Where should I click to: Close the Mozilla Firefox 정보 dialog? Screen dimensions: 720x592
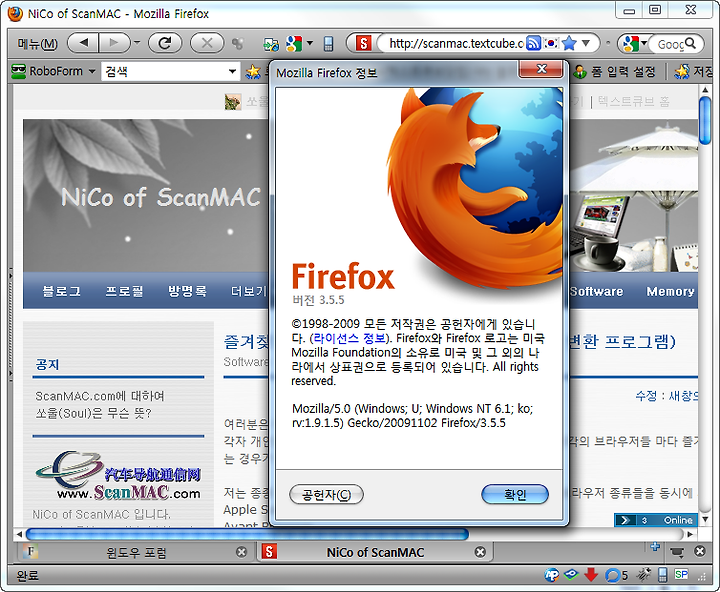click(540, 69)
